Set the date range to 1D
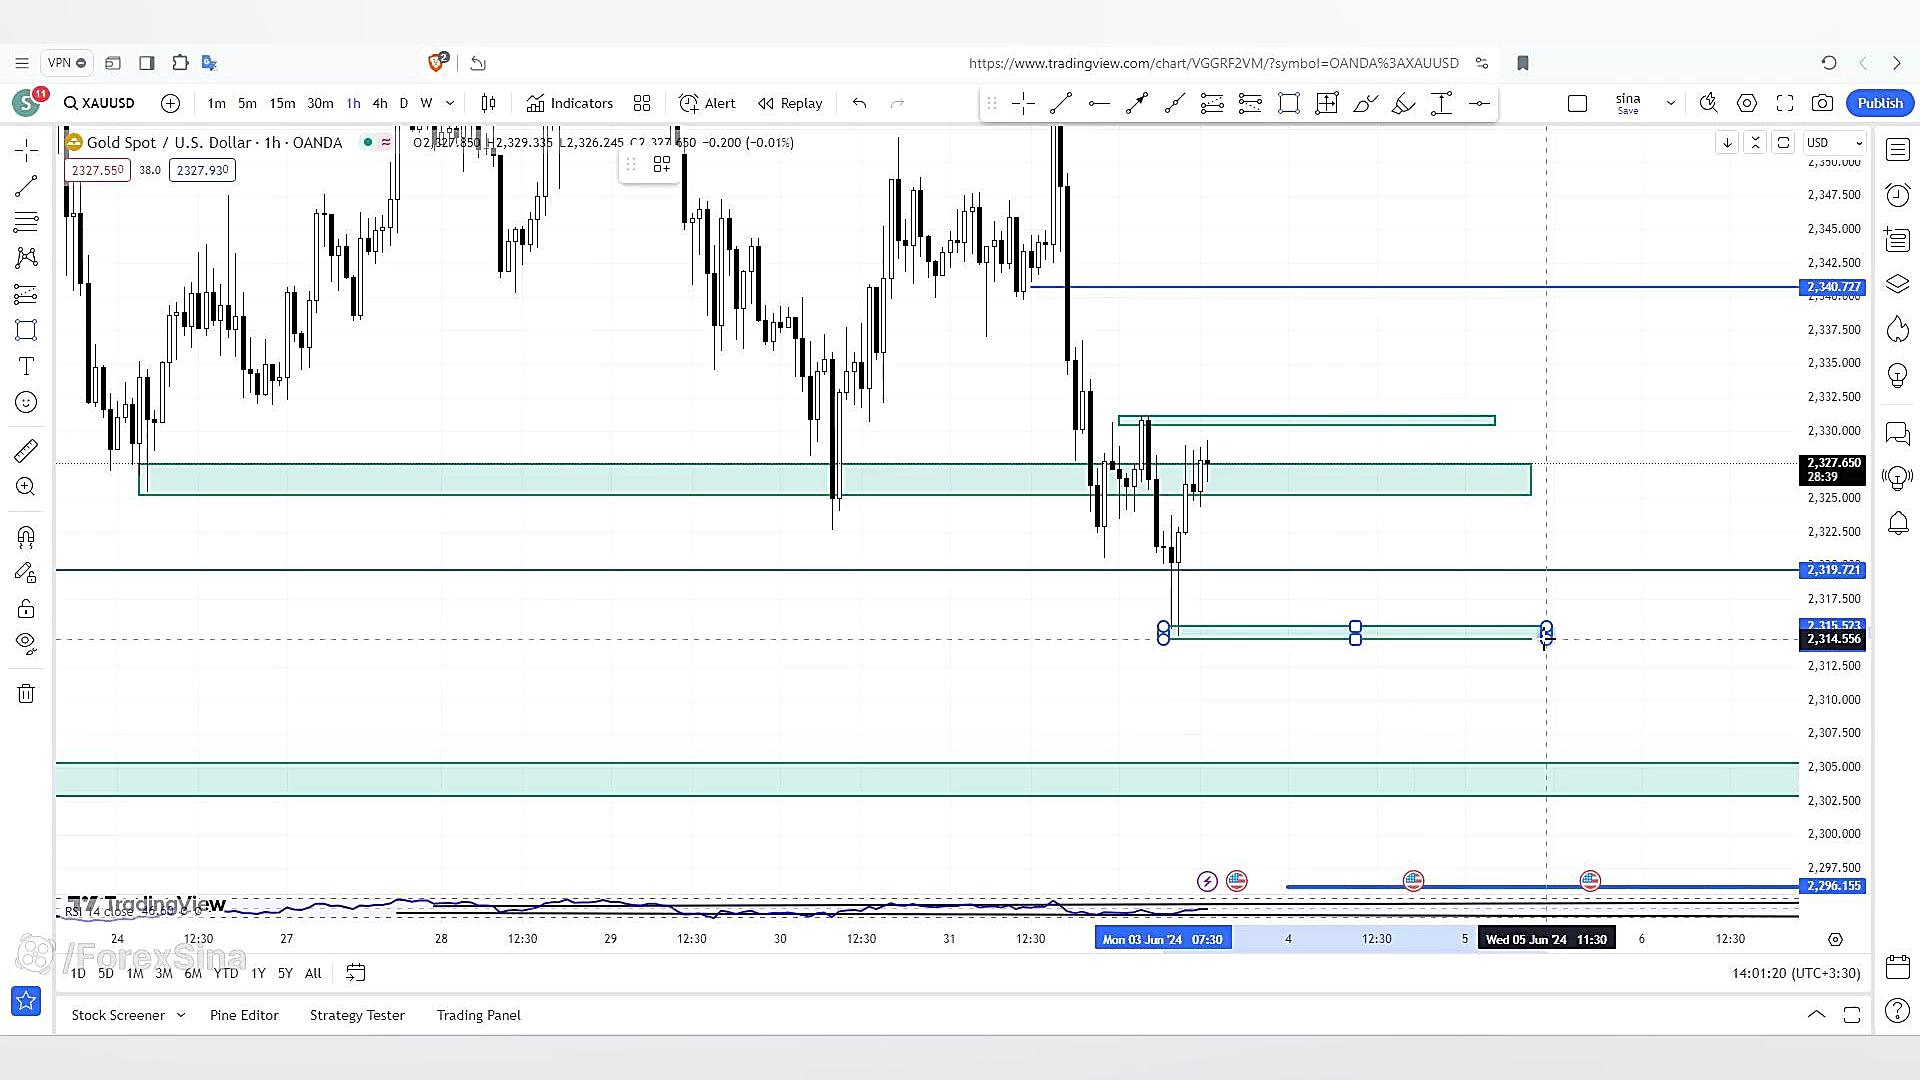The width and height of the screenshot is (1920, 1080). (x=78, y=973)
